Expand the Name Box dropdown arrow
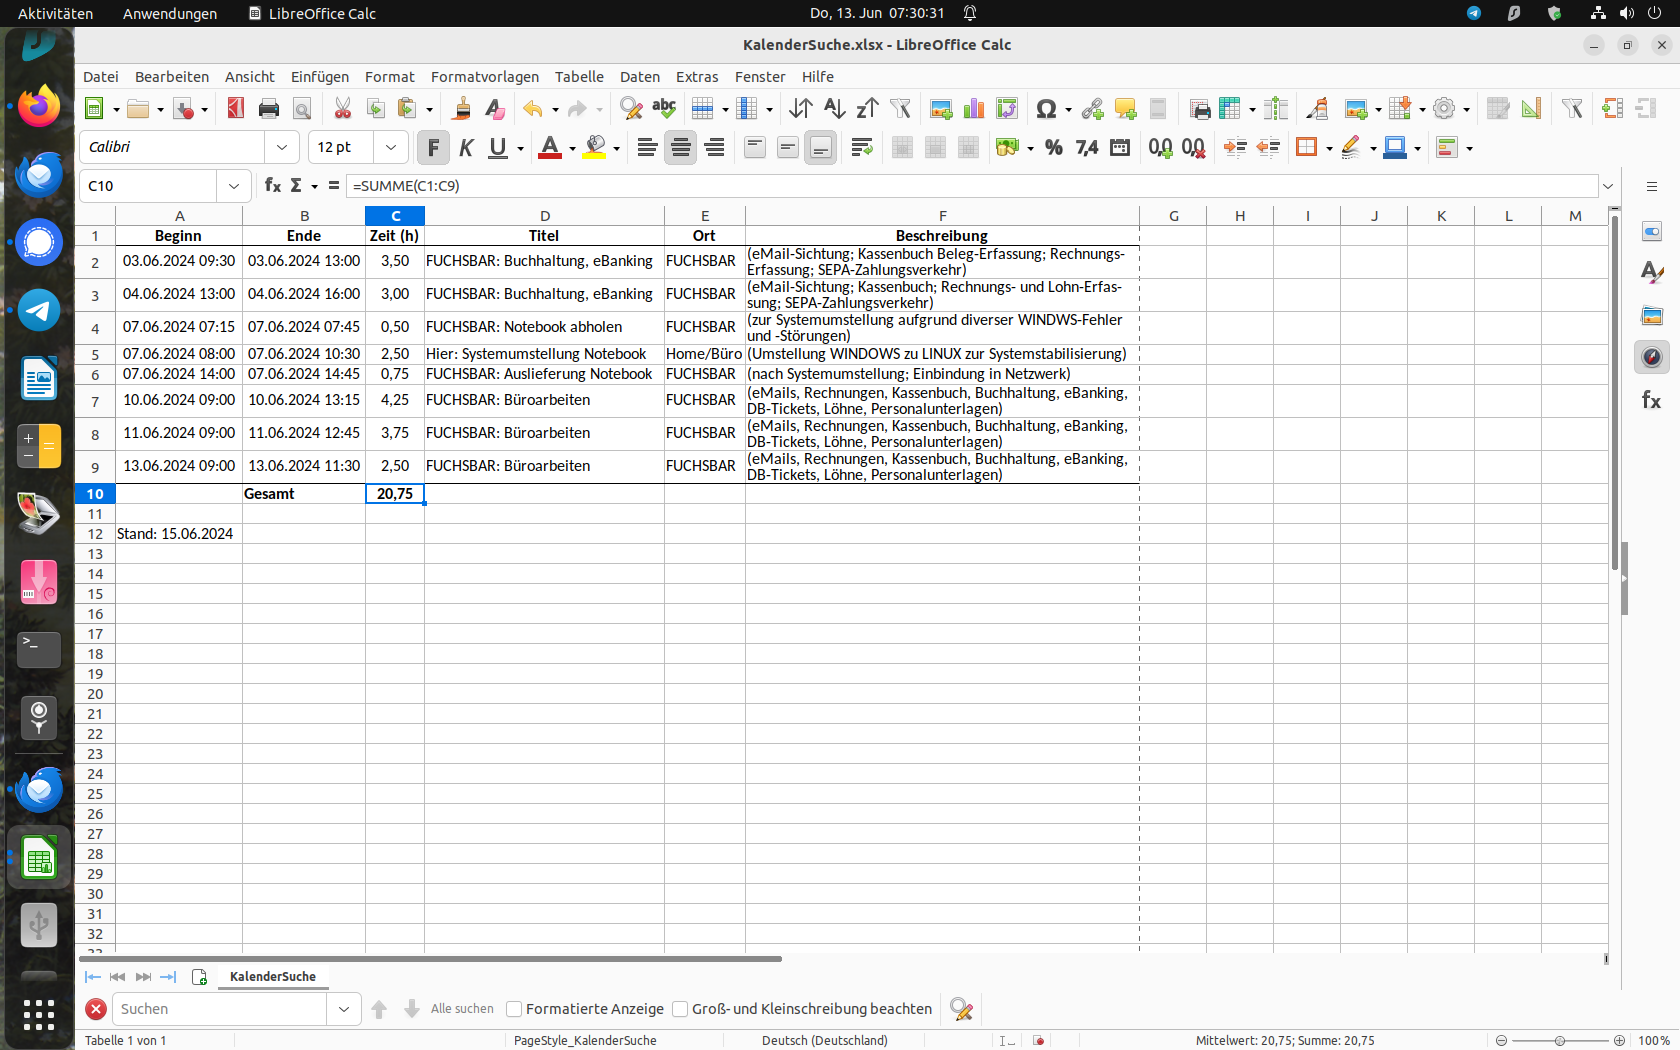 point(233,186)
